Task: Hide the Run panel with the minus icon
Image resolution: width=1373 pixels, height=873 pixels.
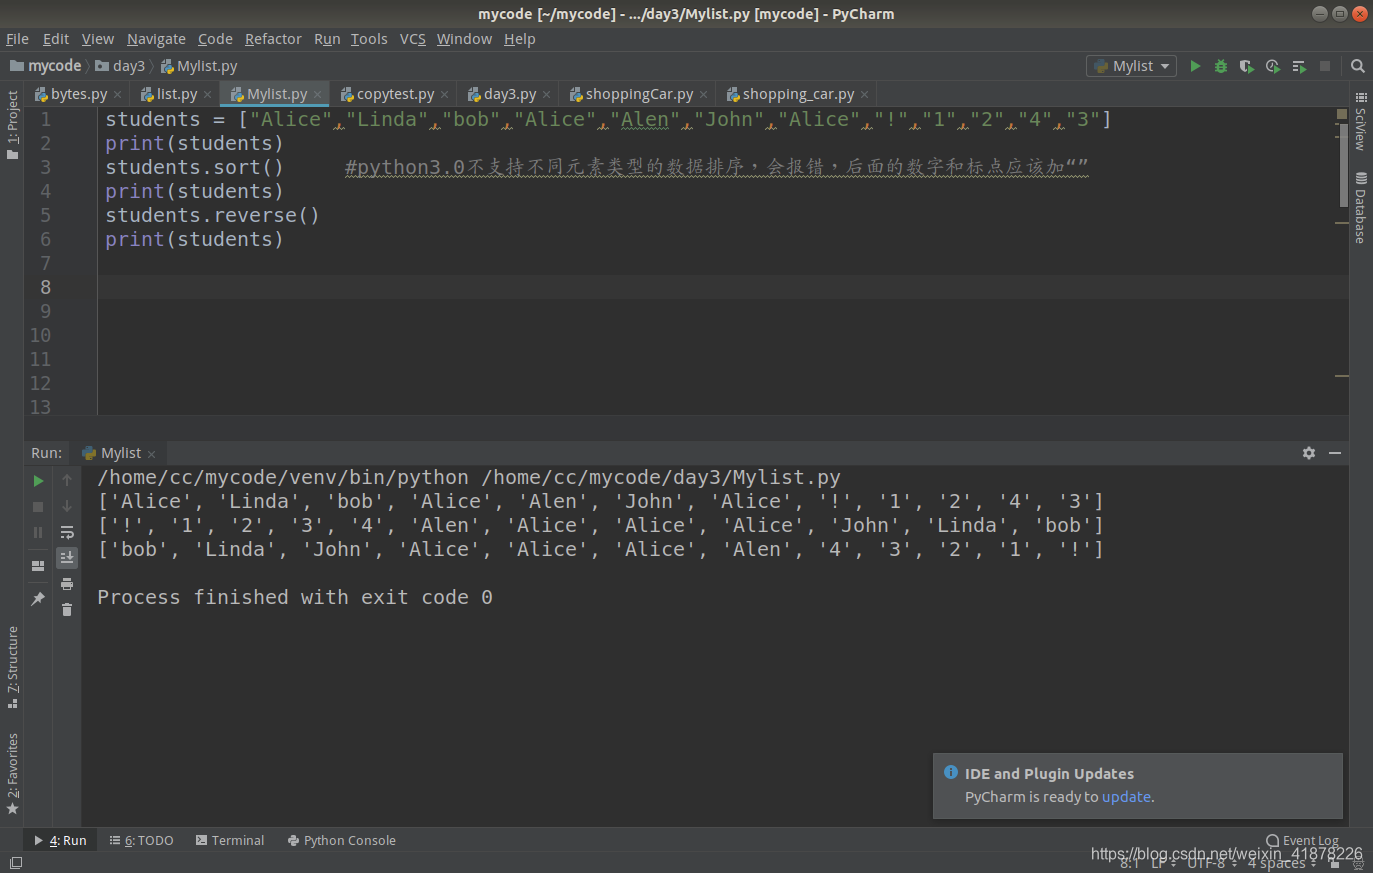Action: tap(1335, 453)
